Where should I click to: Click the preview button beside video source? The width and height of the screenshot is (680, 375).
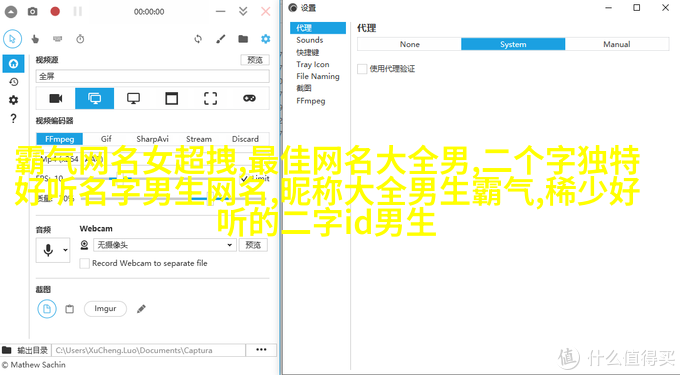tap(255, 60)
